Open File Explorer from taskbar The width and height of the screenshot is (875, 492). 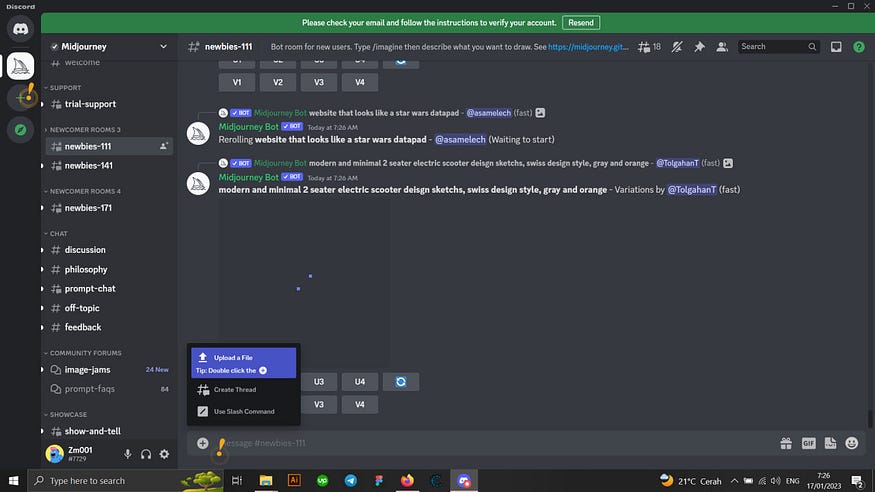(266, 480)
